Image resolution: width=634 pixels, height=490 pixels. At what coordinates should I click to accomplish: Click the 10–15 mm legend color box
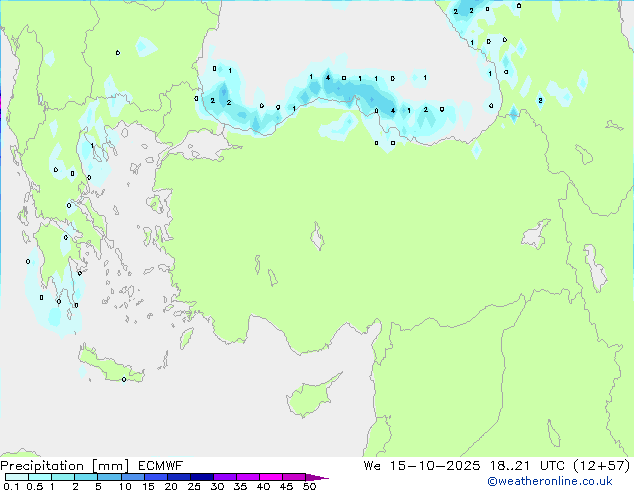(x=132, y=477)
